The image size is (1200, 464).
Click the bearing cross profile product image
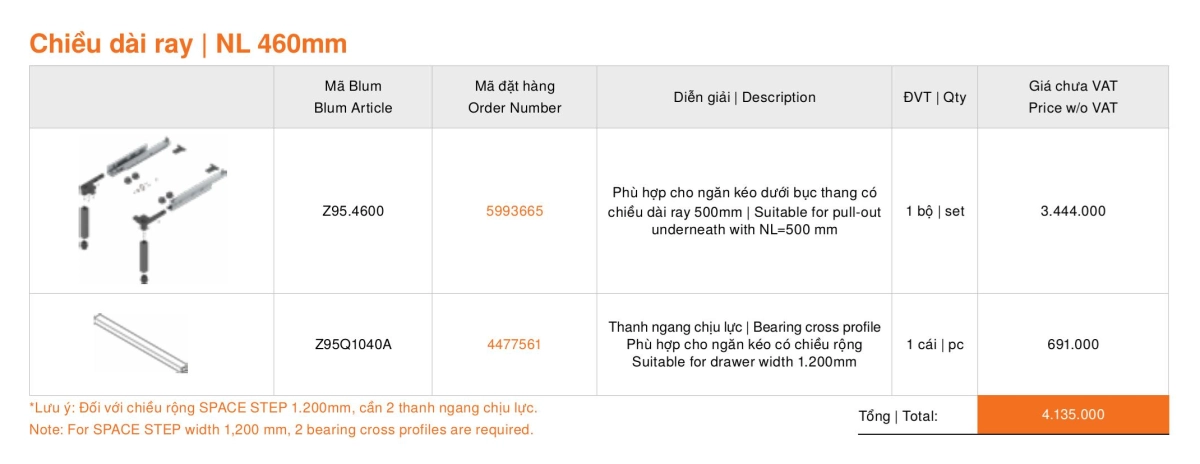tap(142, 341)
